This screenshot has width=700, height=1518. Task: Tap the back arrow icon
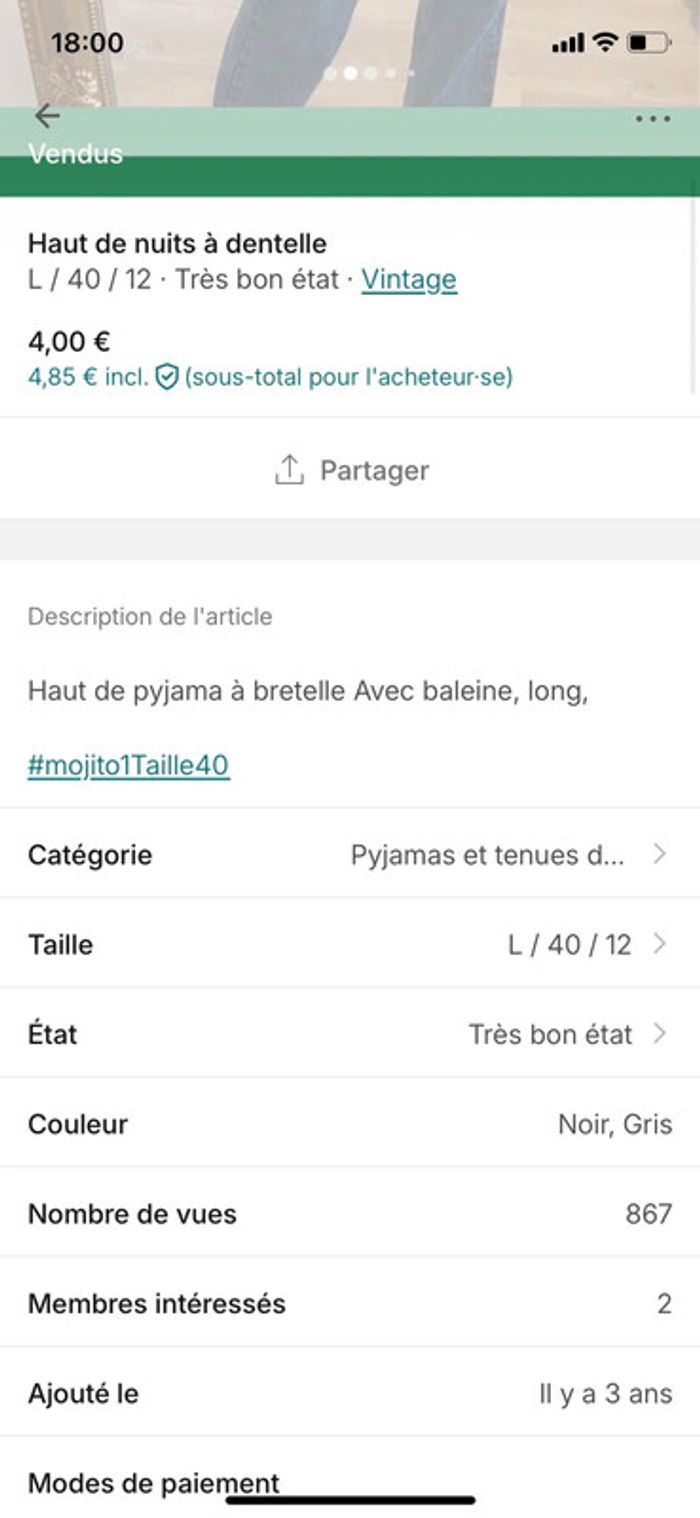(46, 116)
